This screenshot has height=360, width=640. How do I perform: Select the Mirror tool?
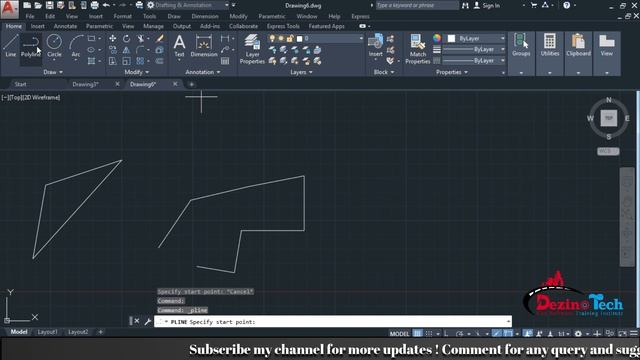(127, 50)
